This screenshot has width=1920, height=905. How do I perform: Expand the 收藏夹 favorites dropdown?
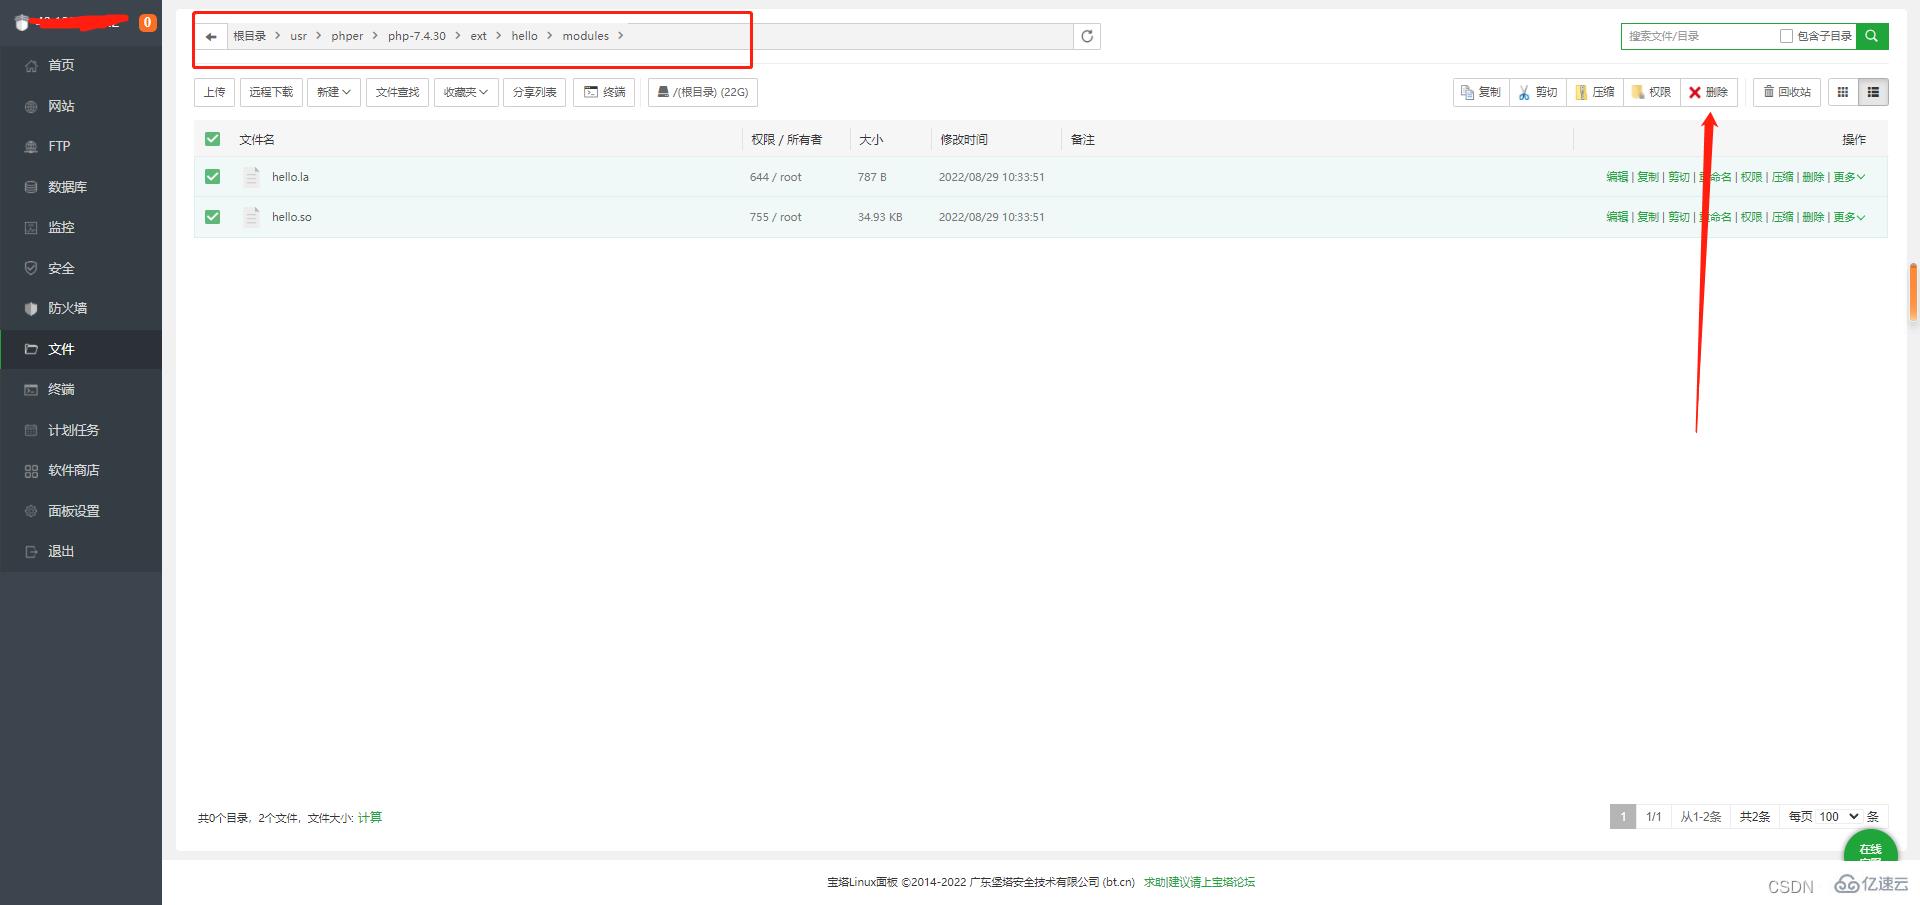pos(466,92)
